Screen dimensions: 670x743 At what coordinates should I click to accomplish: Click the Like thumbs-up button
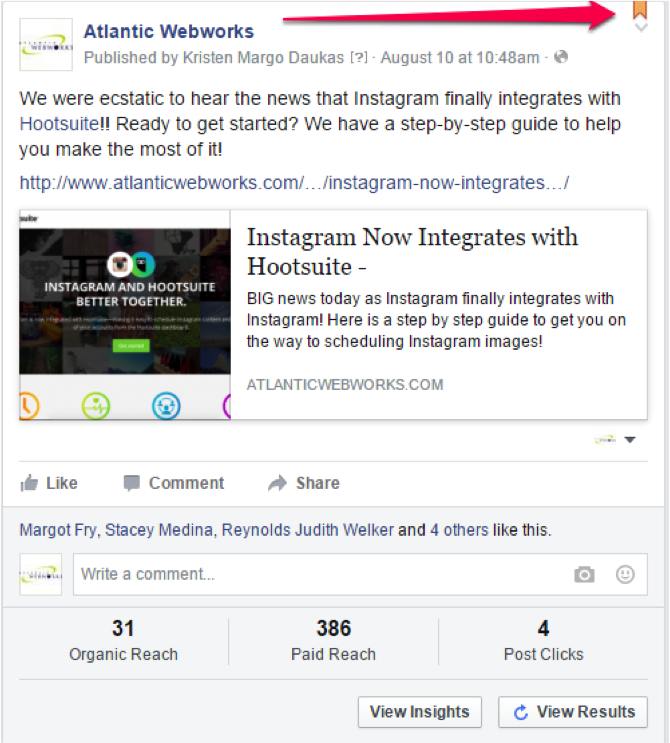(x=49, y=483)
